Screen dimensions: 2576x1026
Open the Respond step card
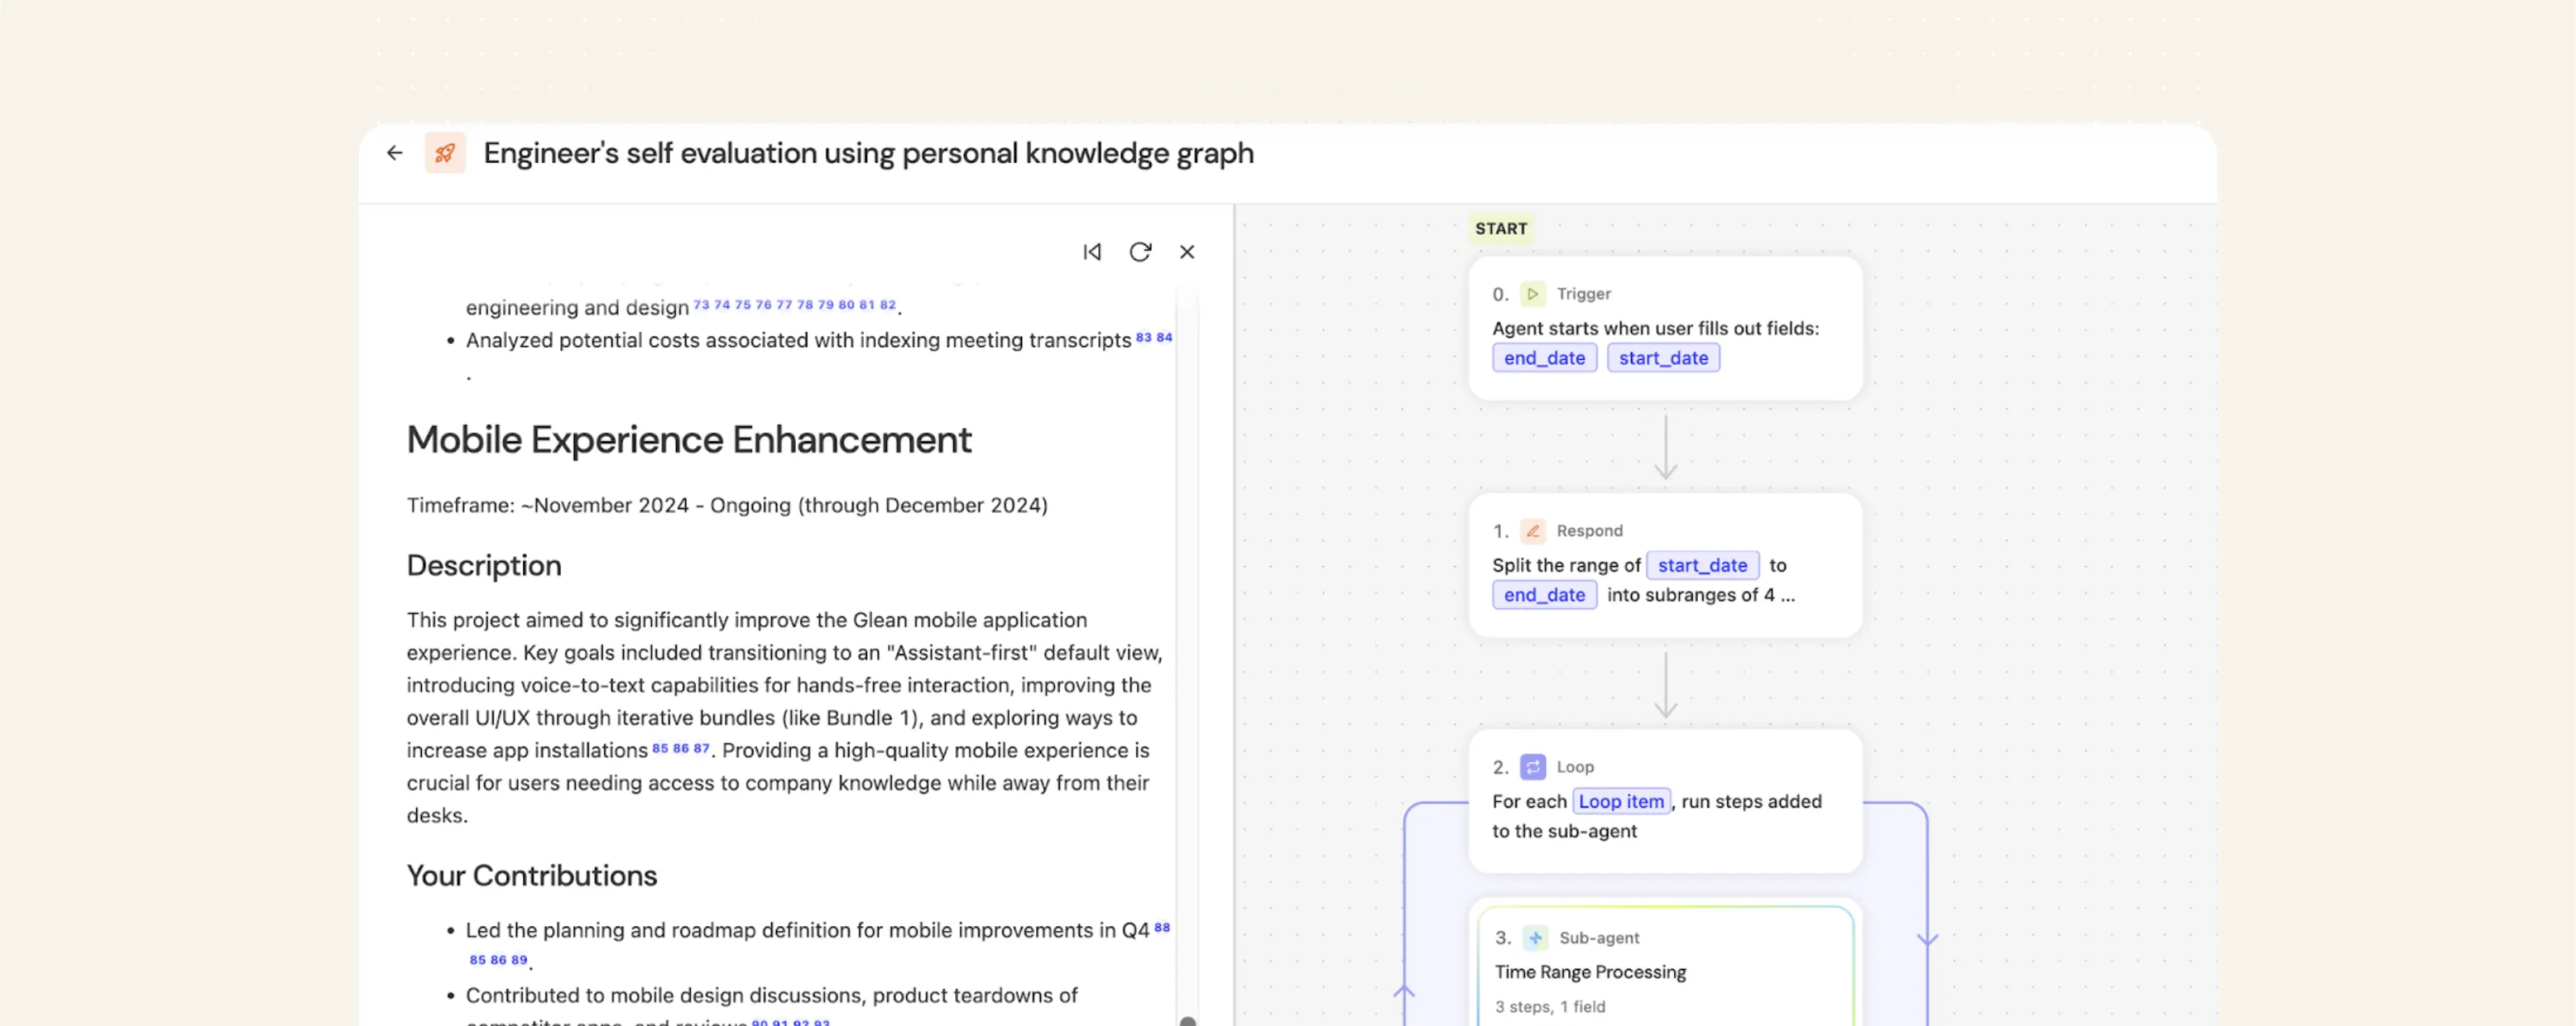click(1665, 565)
